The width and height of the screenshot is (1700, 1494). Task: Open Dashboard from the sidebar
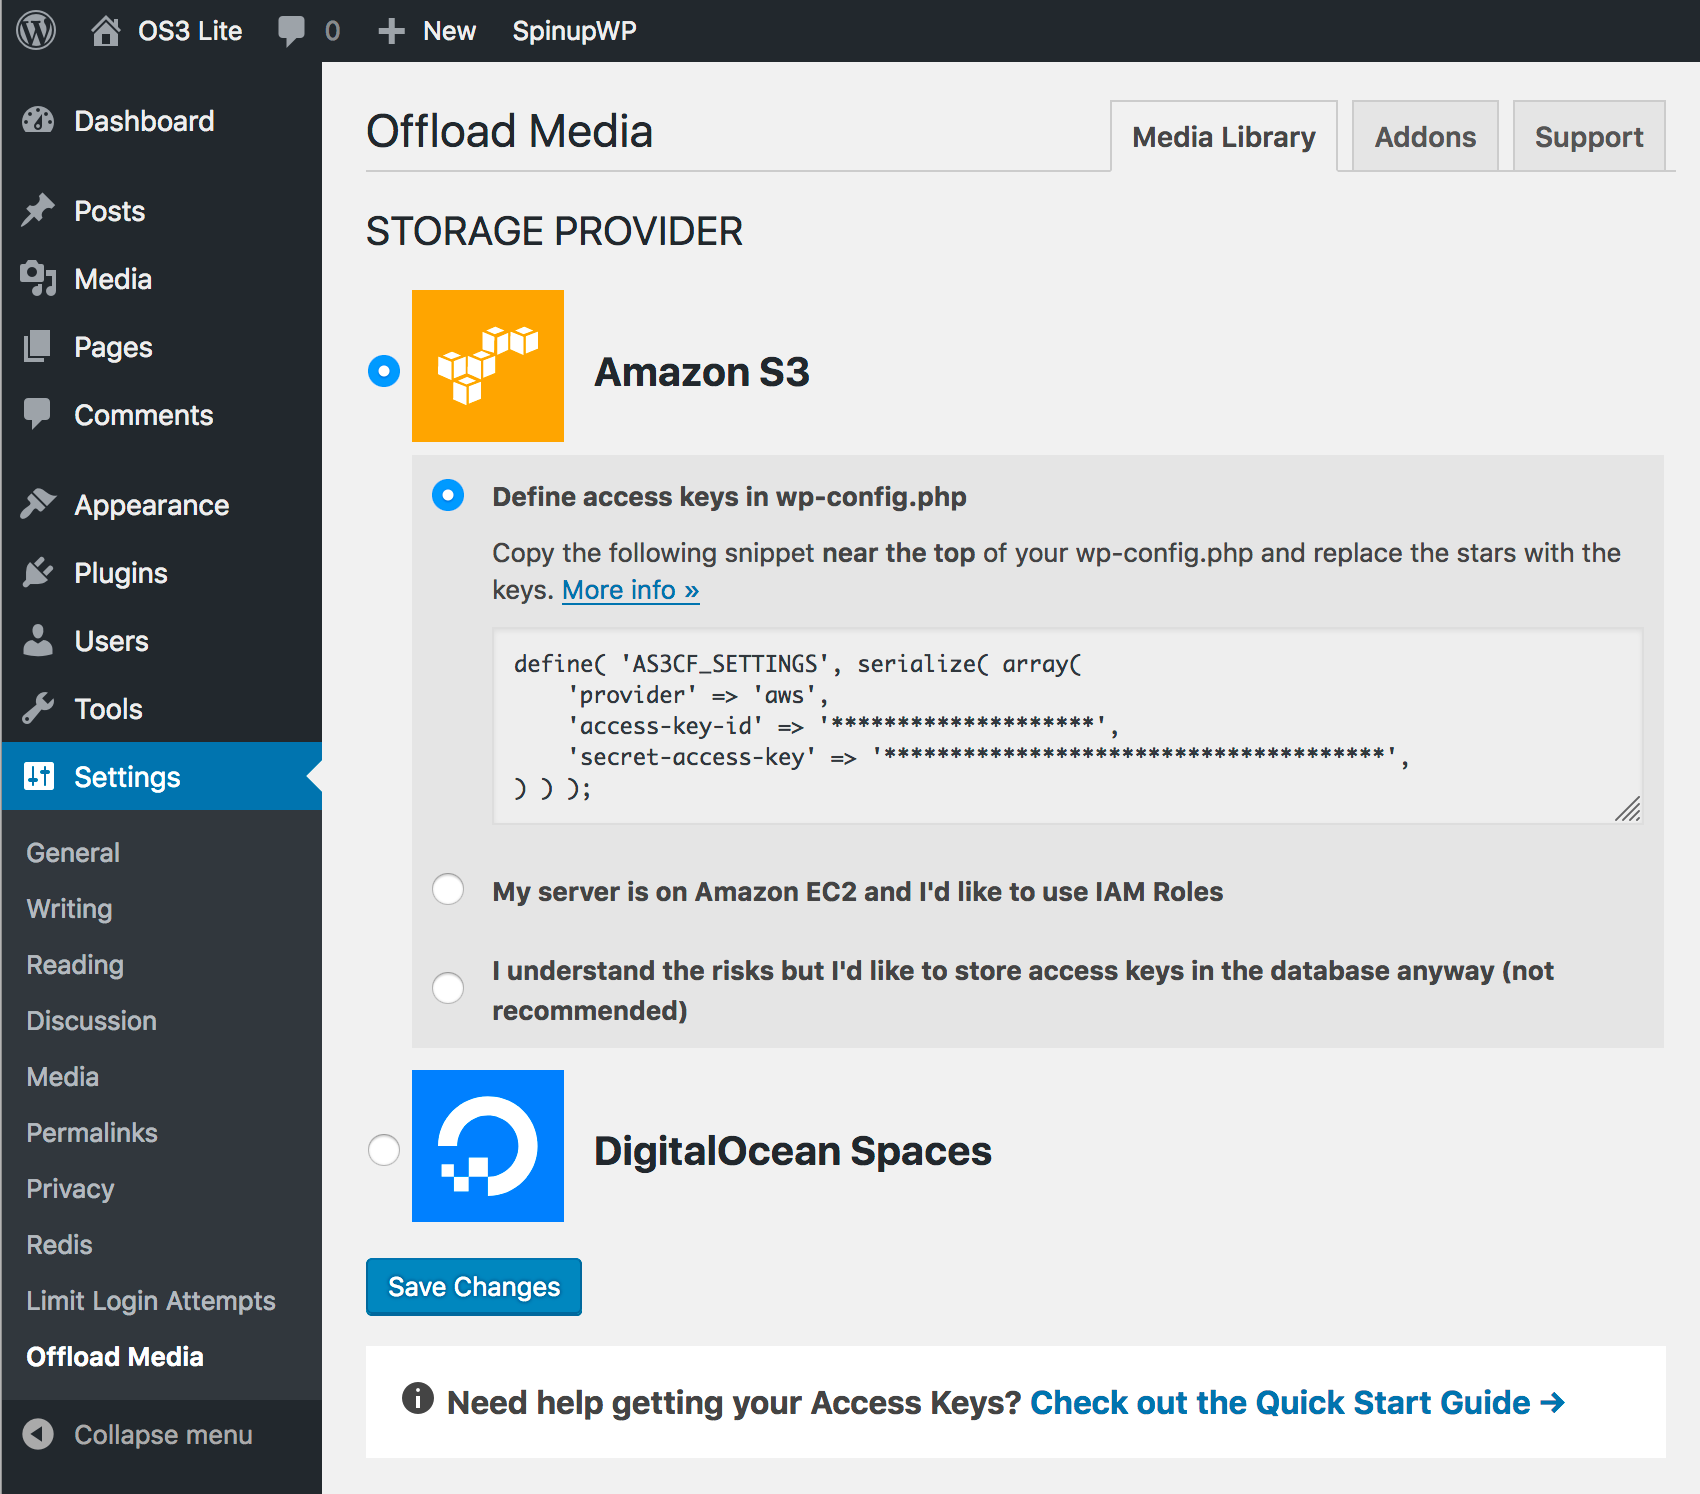(x=143, y=121)
